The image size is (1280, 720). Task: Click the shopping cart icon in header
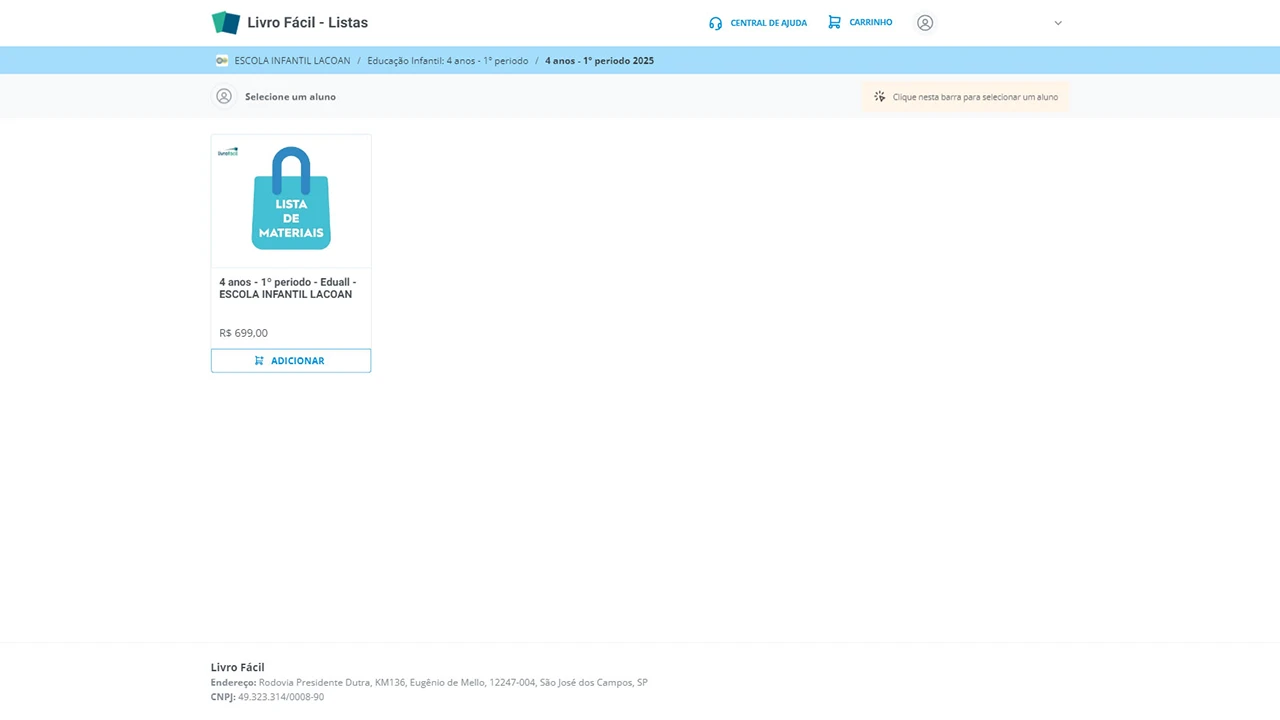pyautogui.click(x=834, y=22)
